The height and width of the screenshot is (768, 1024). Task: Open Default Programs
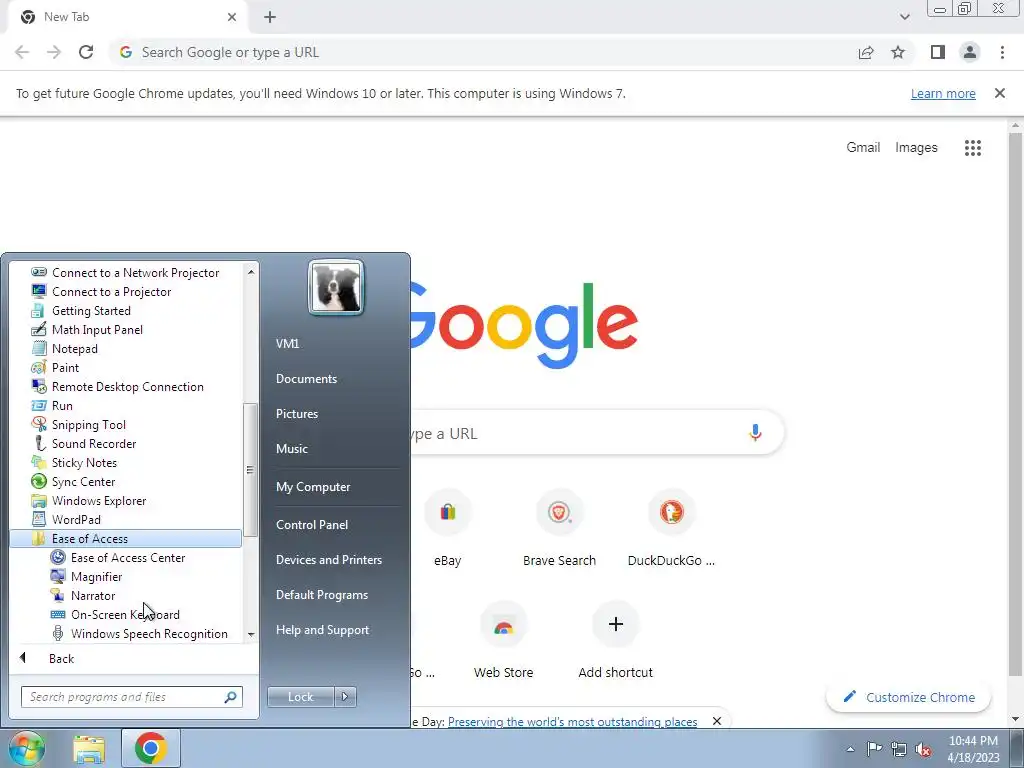(x=321, y=595)
